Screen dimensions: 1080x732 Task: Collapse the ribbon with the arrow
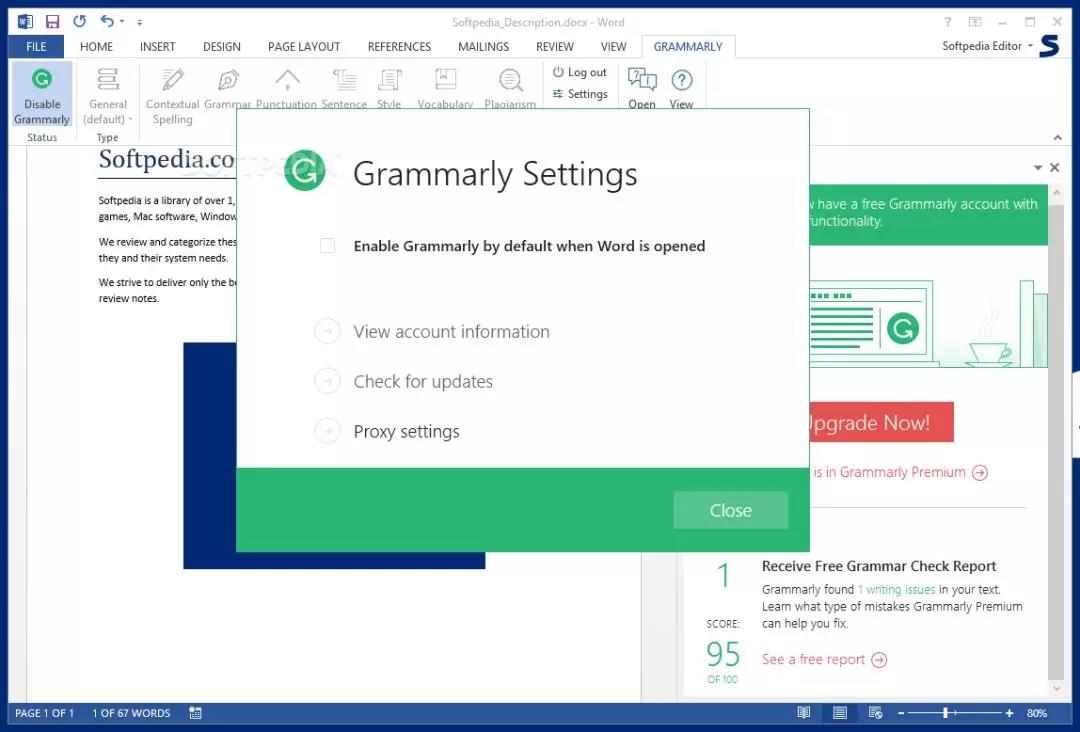coord(1057,138)
